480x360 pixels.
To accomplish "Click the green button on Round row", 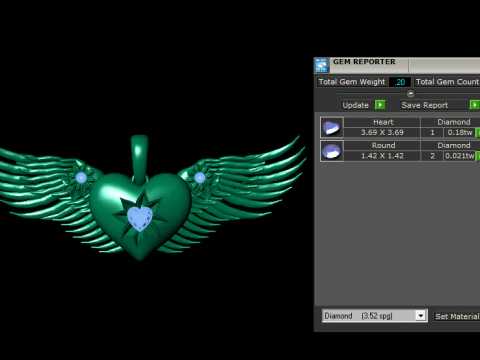I will click(478, 156).
